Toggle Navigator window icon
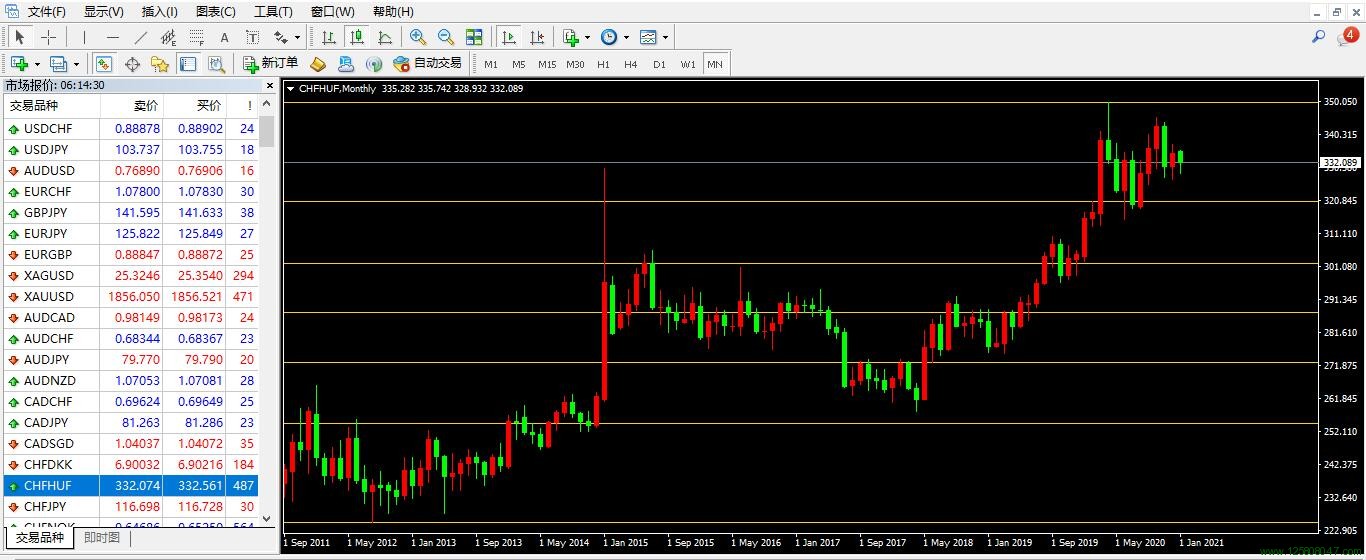Image resolution: width=1366 pixels, height=560 pixels. point(160,64)
